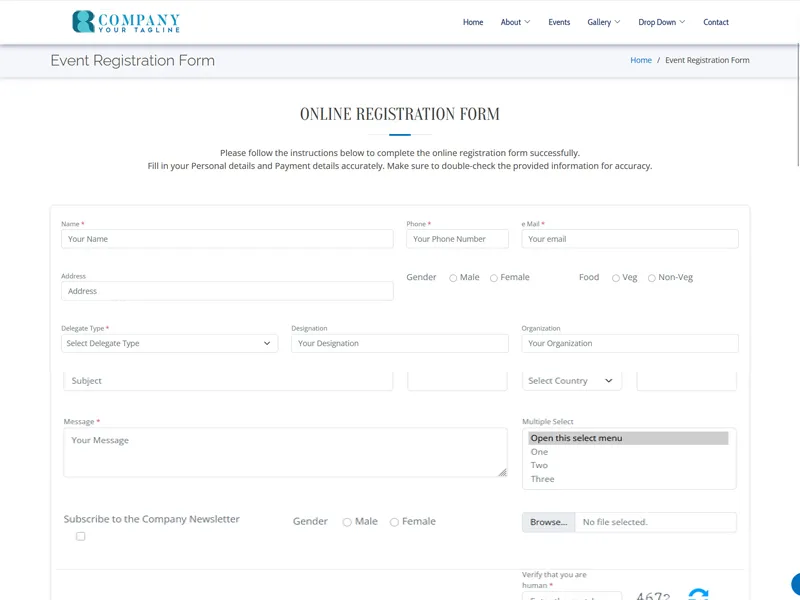800x600 pixels.
Task: Click the Company logo in the header
Action: 126,22
